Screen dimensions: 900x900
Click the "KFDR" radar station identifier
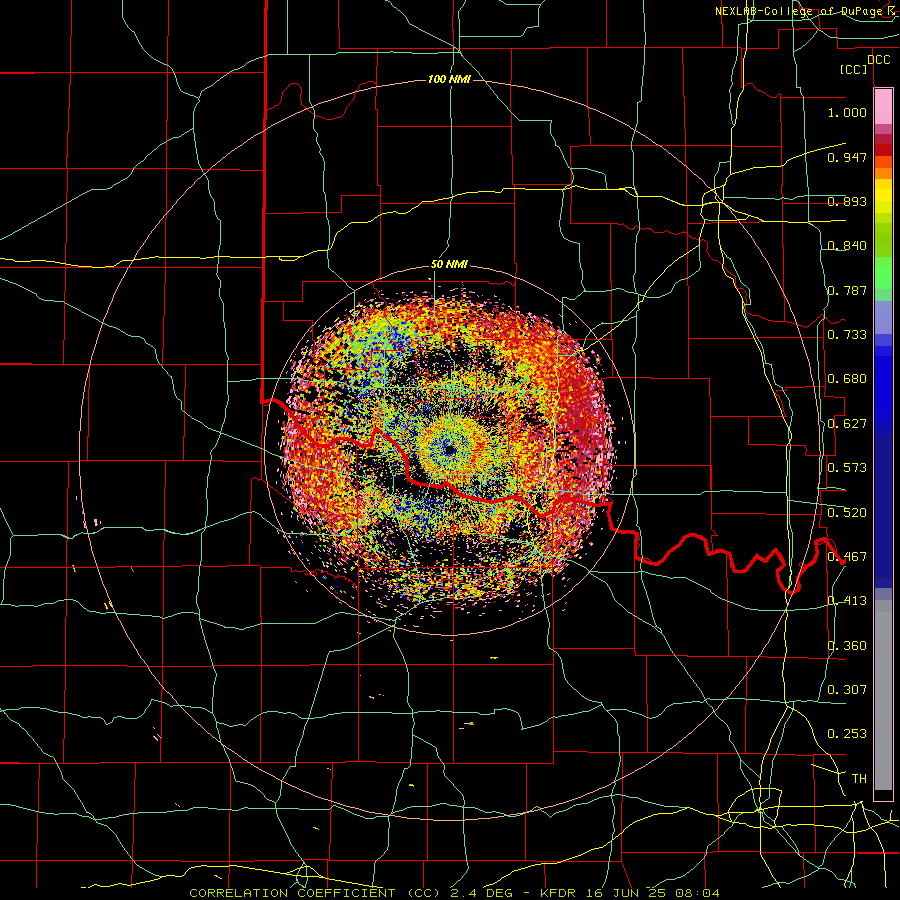point(560,893)
